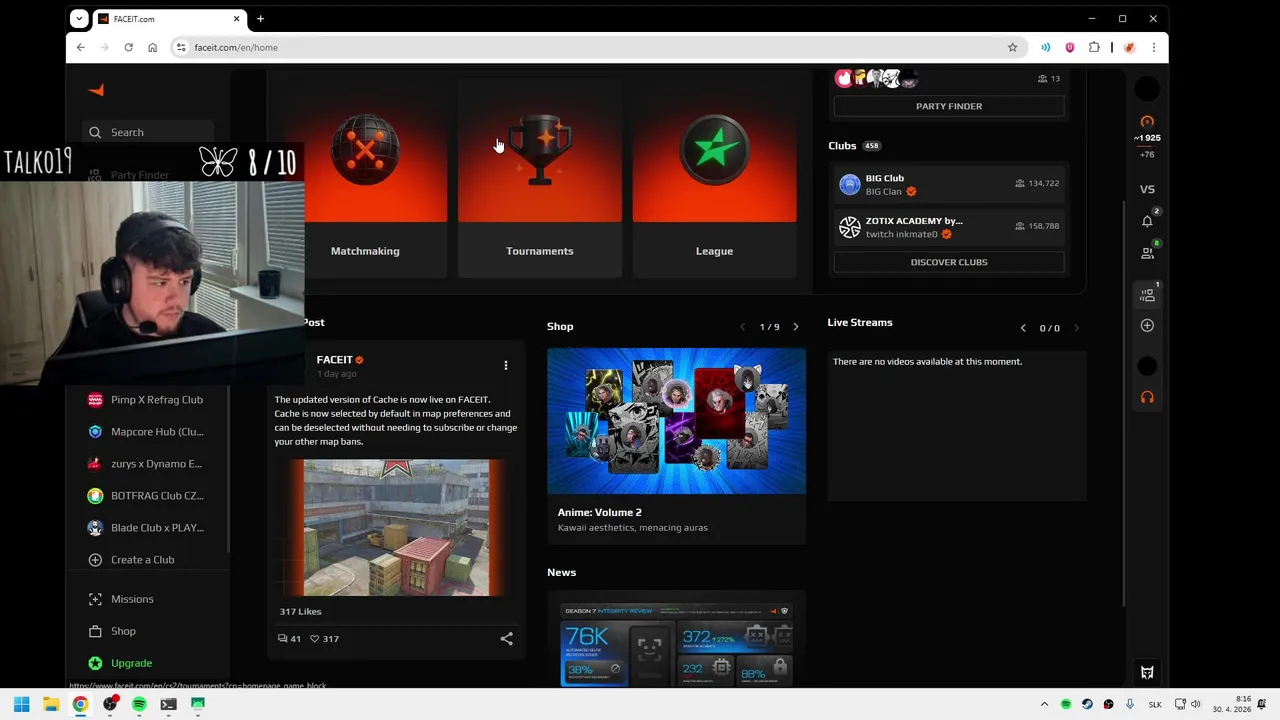Open Spotify from the taskbar
1280x720 pixels.
(139, 704)
